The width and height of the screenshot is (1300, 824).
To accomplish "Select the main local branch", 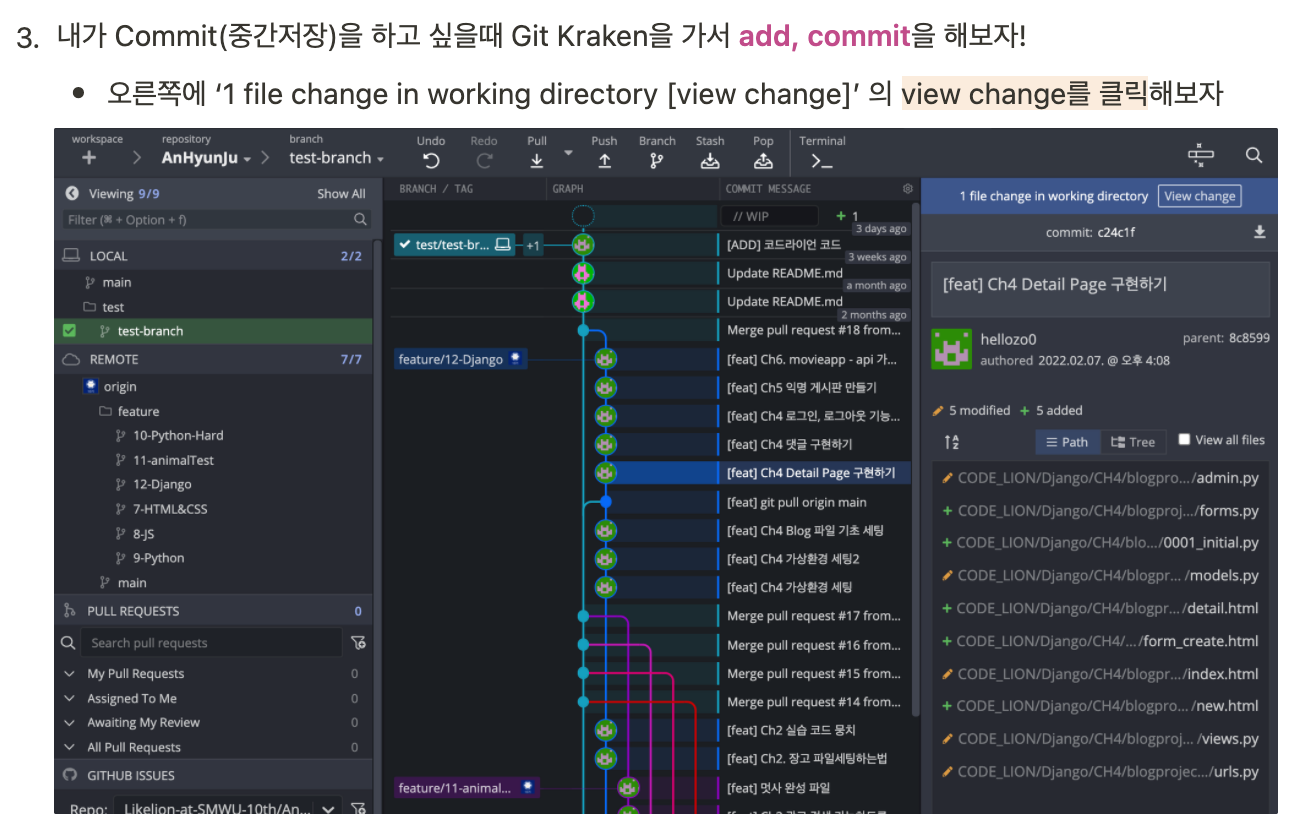I will pyautogui.click(x=117, y=282).
